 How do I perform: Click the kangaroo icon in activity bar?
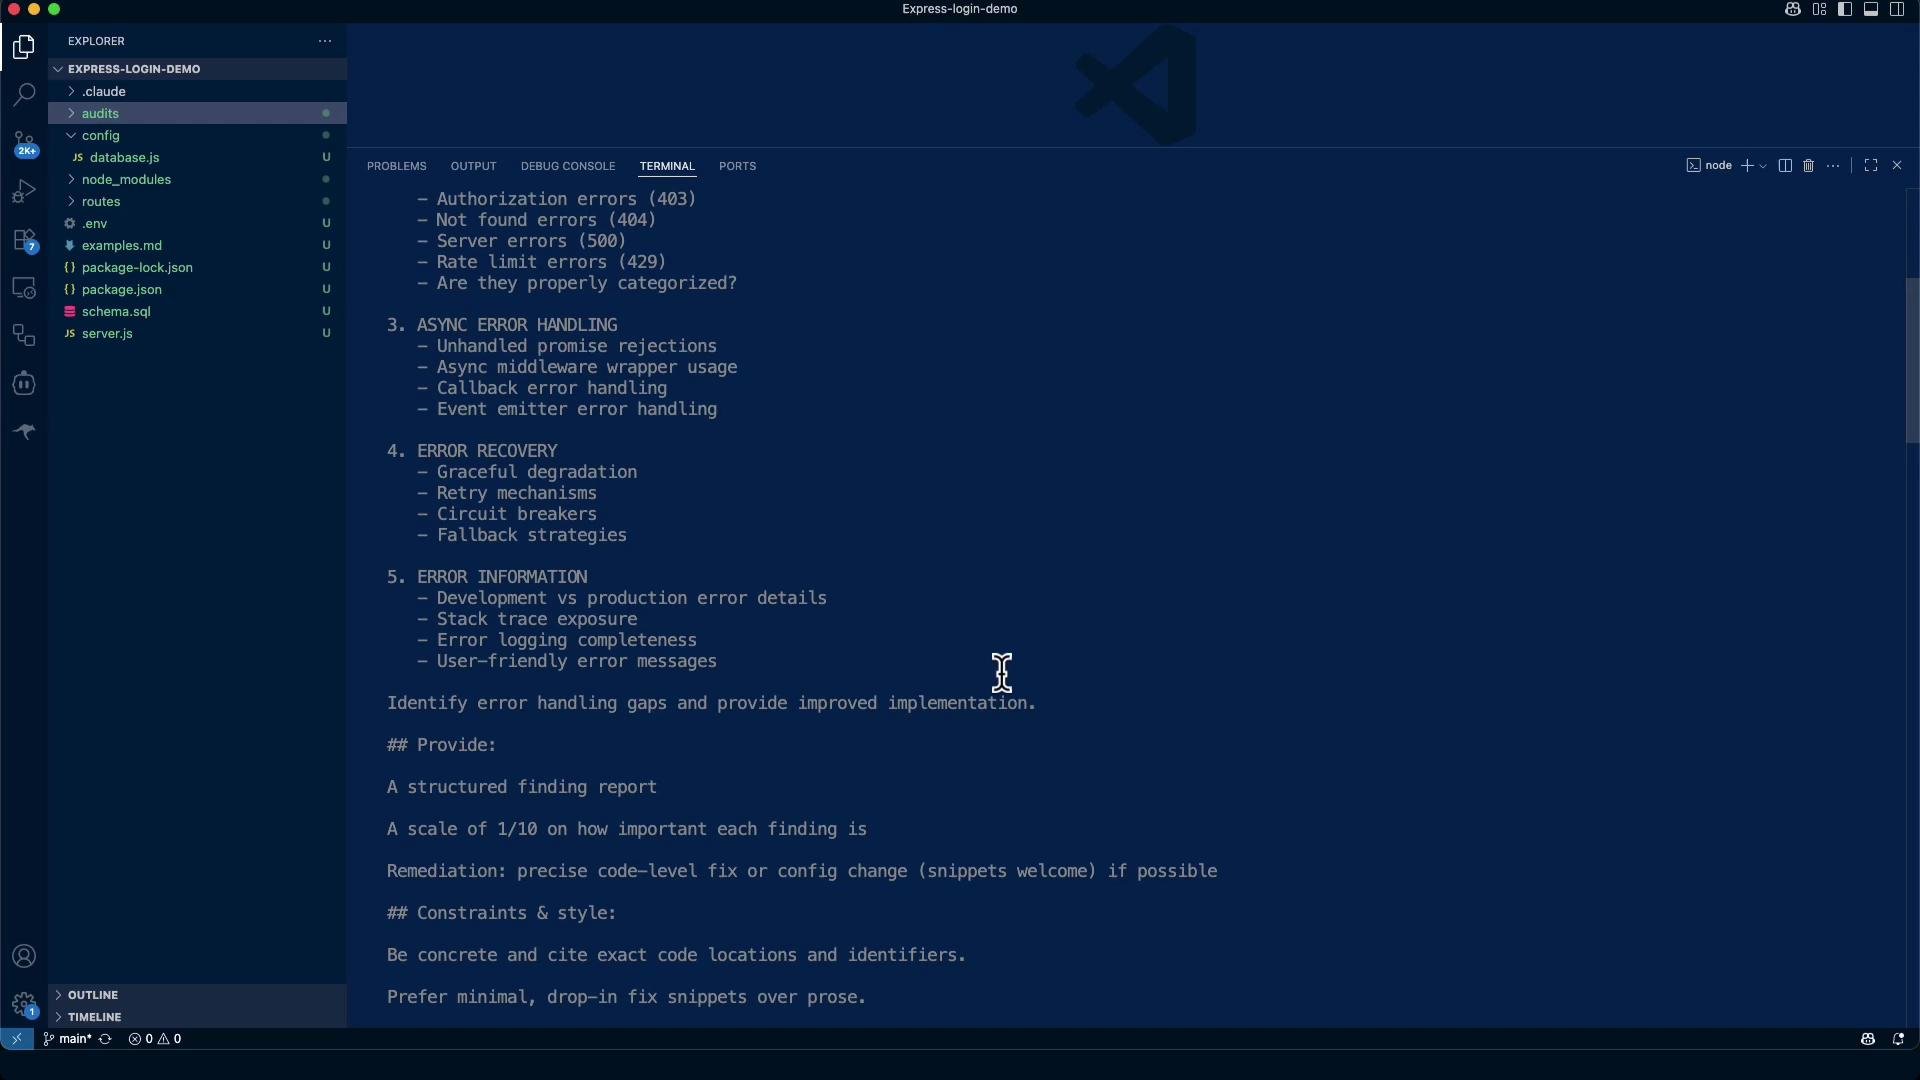pyautogui.click(x=24, y=431)
